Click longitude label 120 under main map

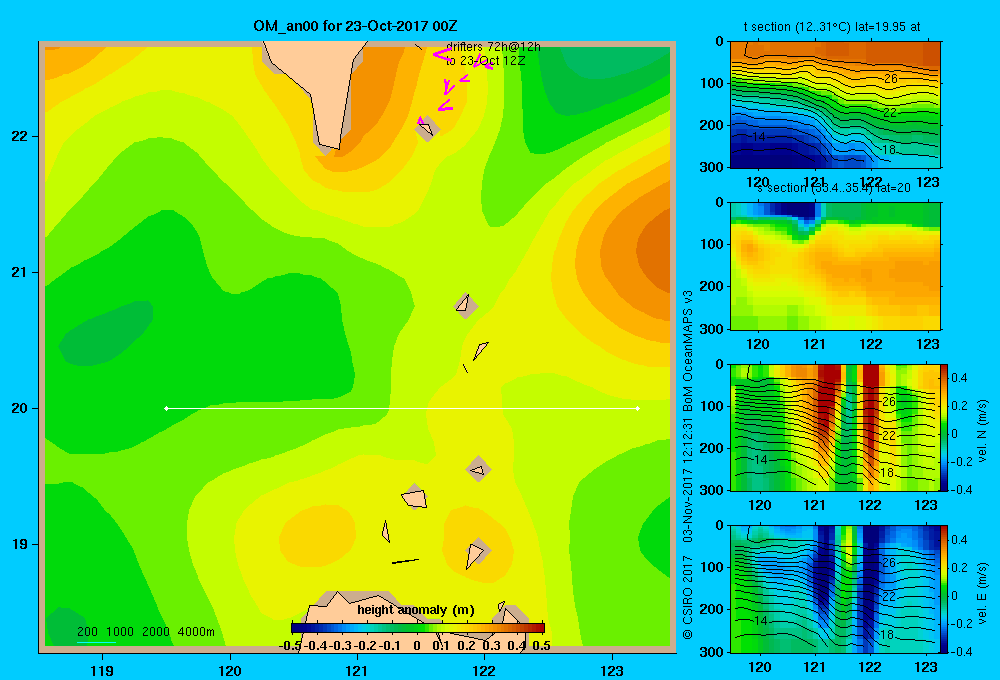point(230,670)
